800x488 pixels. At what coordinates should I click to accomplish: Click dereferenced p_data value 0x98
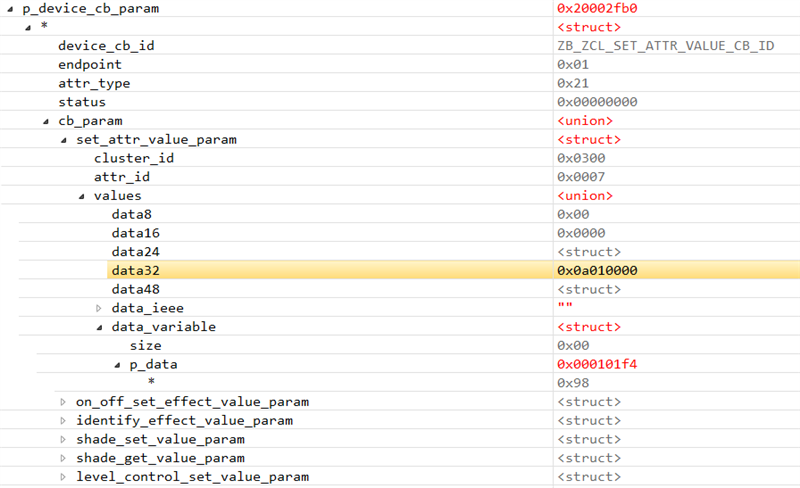573,383
